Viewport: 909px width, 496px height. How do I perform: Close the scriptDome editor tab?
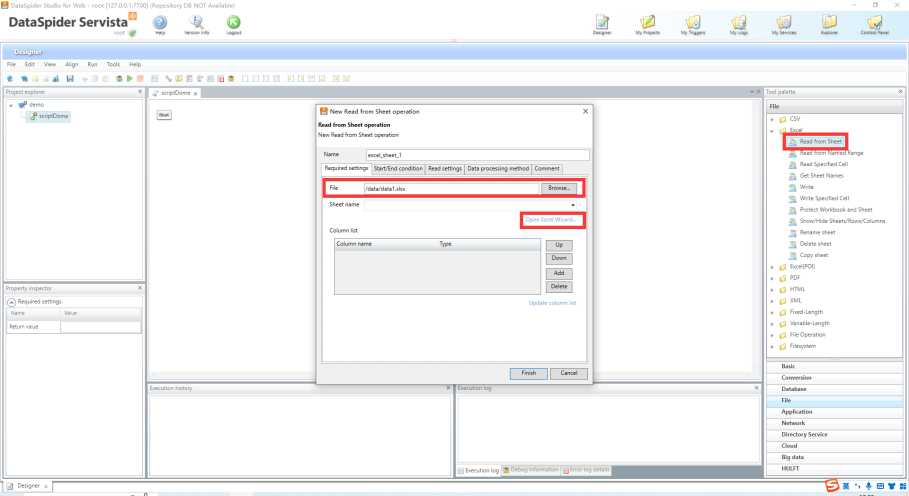click(x=196, y=93)
